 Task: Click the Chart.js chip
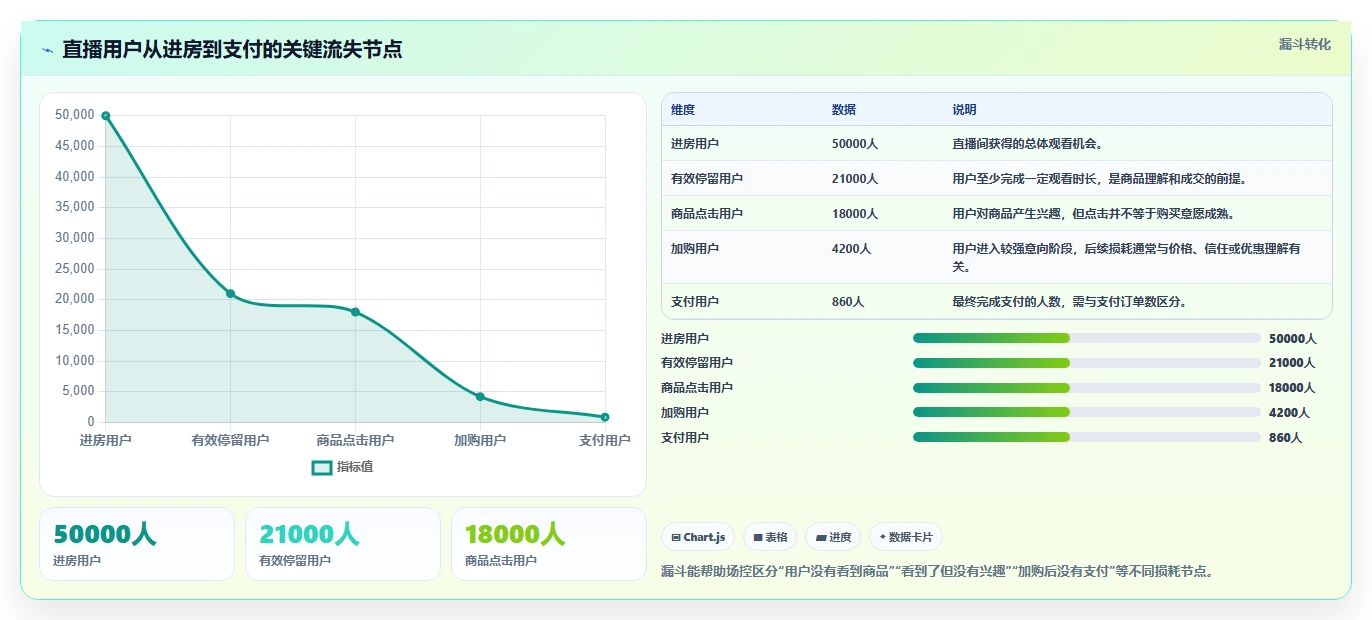[698, 537]
